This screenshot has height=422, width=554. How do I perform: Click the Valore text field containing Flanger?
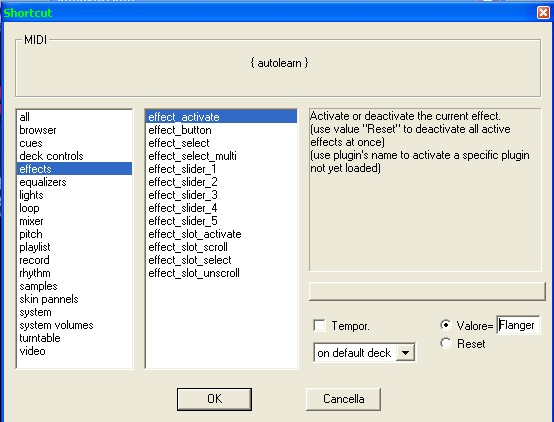(518, 325)
